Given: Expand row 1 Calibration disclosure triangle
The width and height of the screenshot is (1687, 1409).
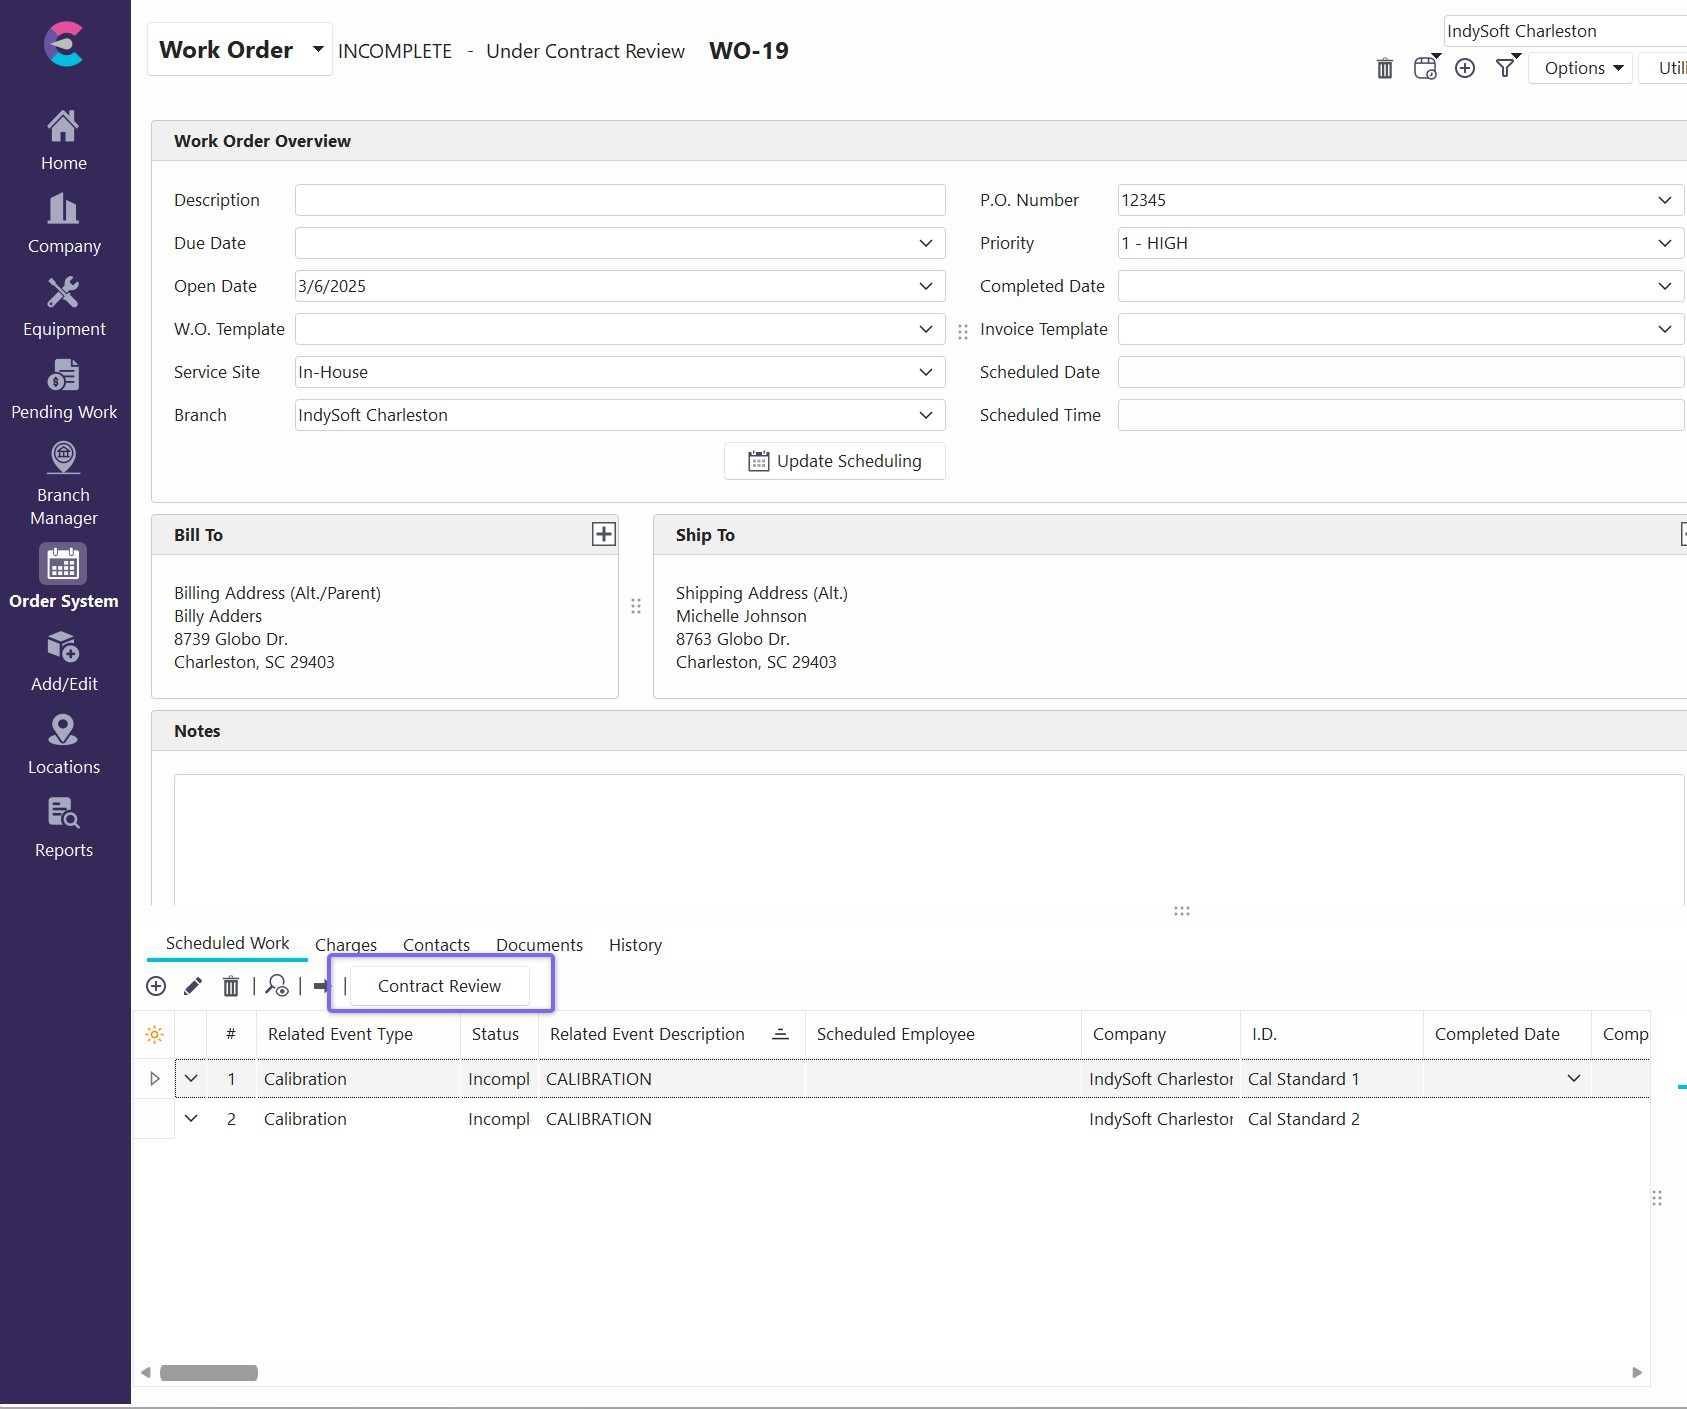Looking at the screenshot, I should tap(155, 1079).
